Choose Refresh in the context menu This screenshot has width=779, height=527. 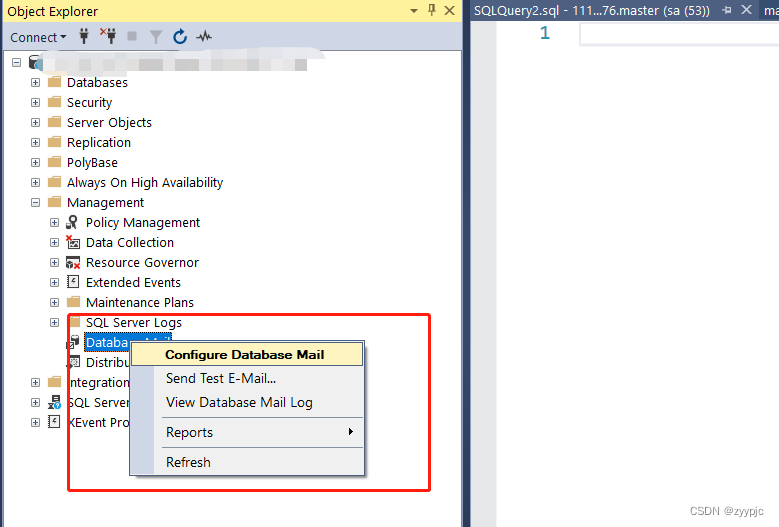[247, 462]
